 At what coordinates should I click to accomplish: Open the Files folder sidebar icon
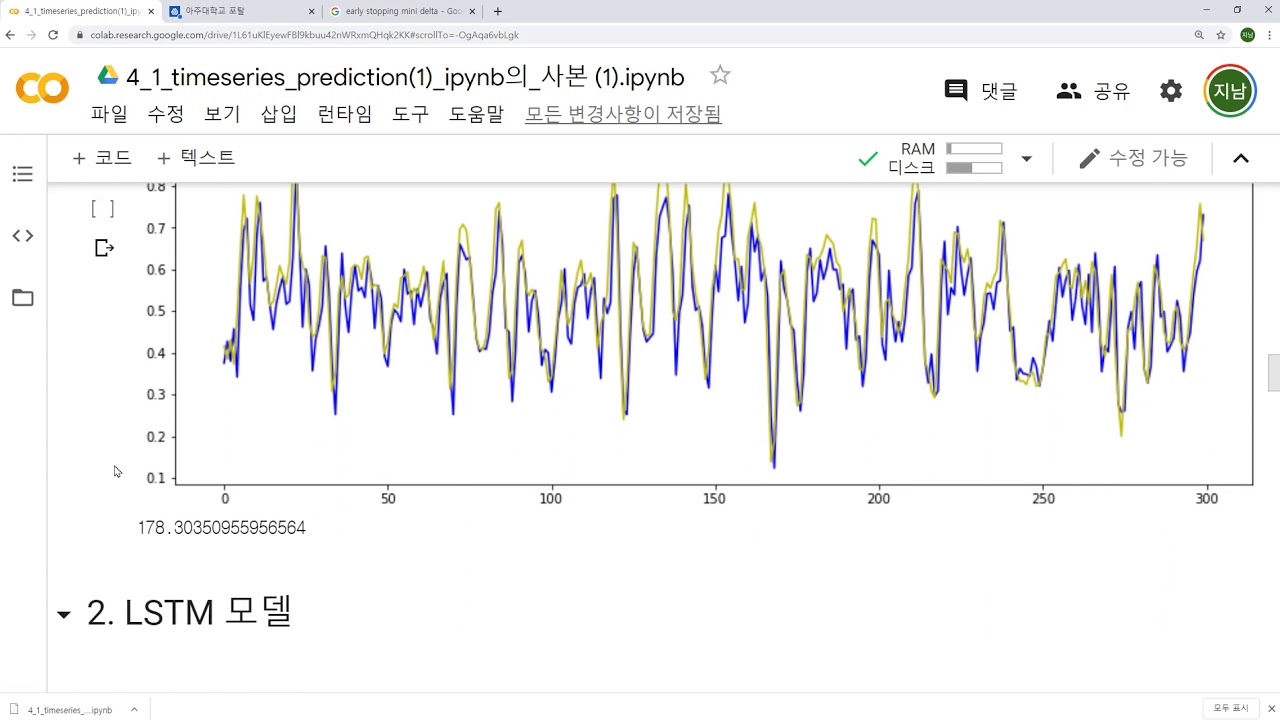tap(22, 297)
